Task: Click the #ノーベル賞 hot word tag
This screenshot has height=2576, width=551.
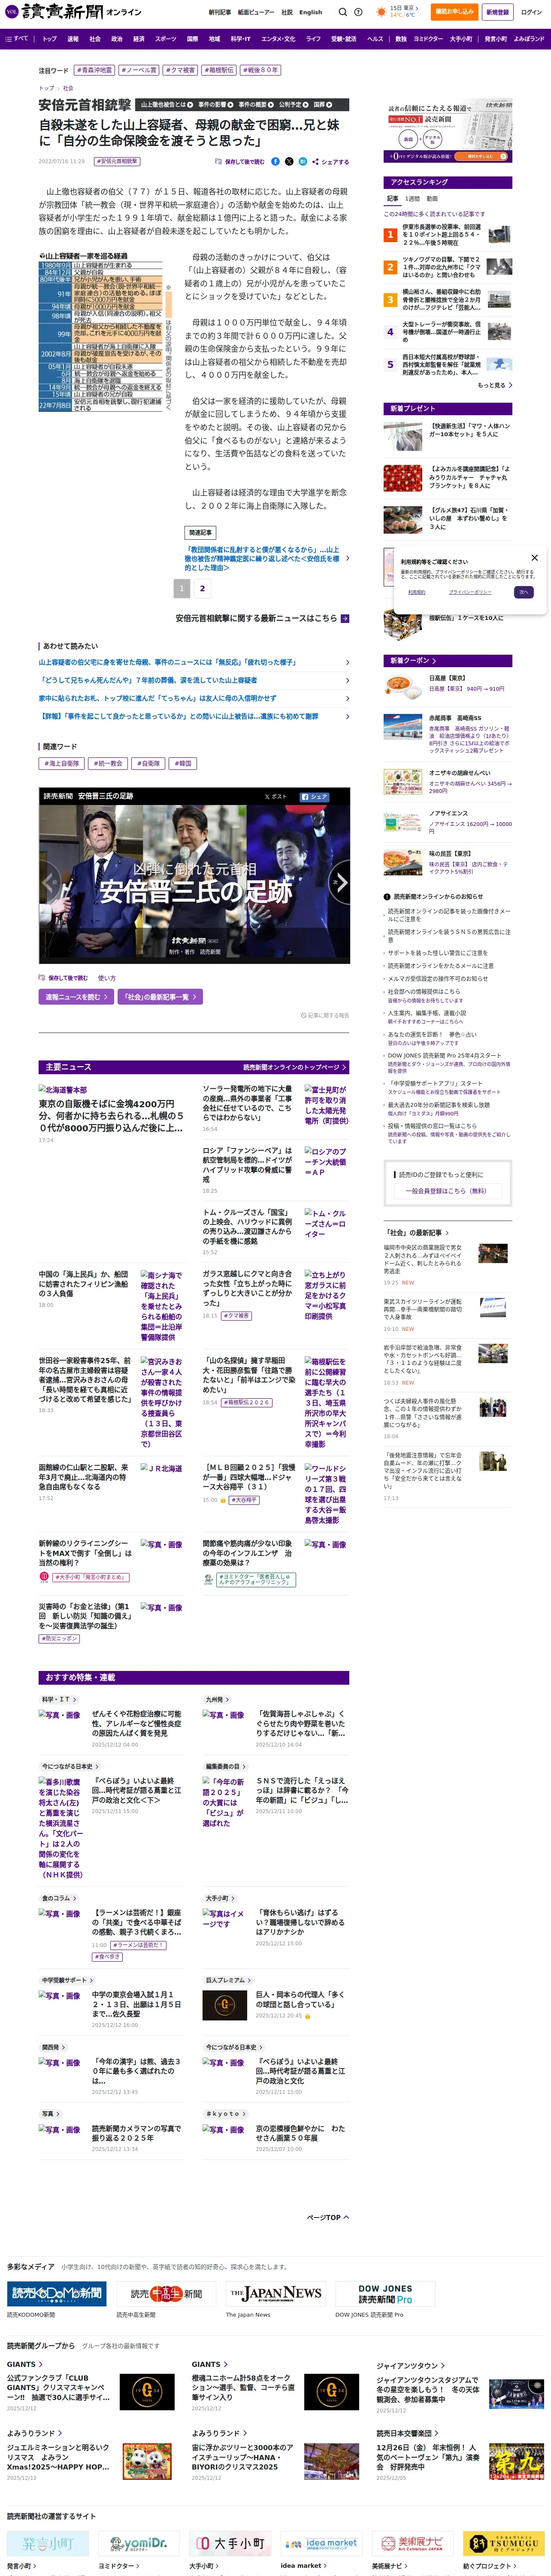Action: click(139, 70)
